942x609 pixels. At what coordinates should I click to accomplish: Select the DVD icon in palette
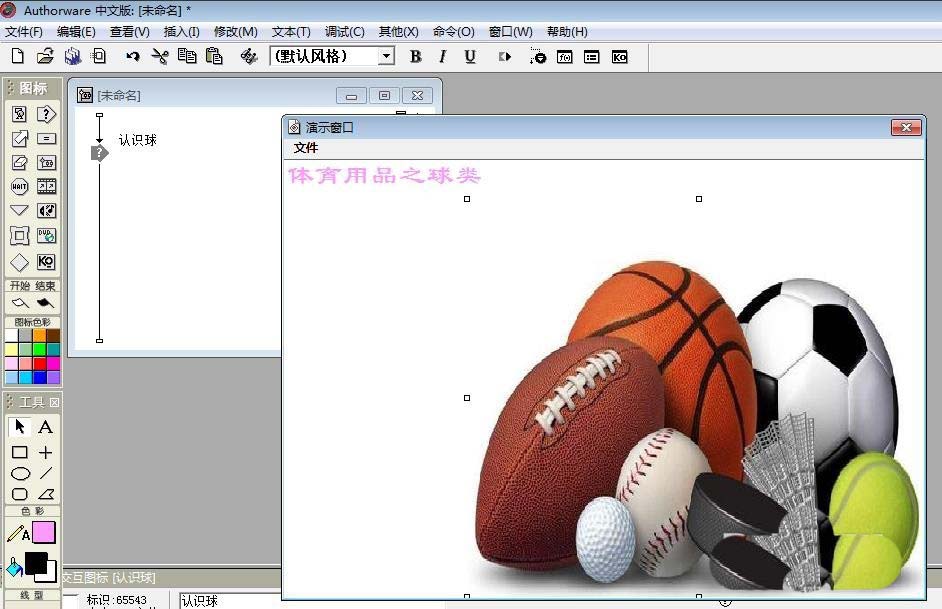coord(46,235)
